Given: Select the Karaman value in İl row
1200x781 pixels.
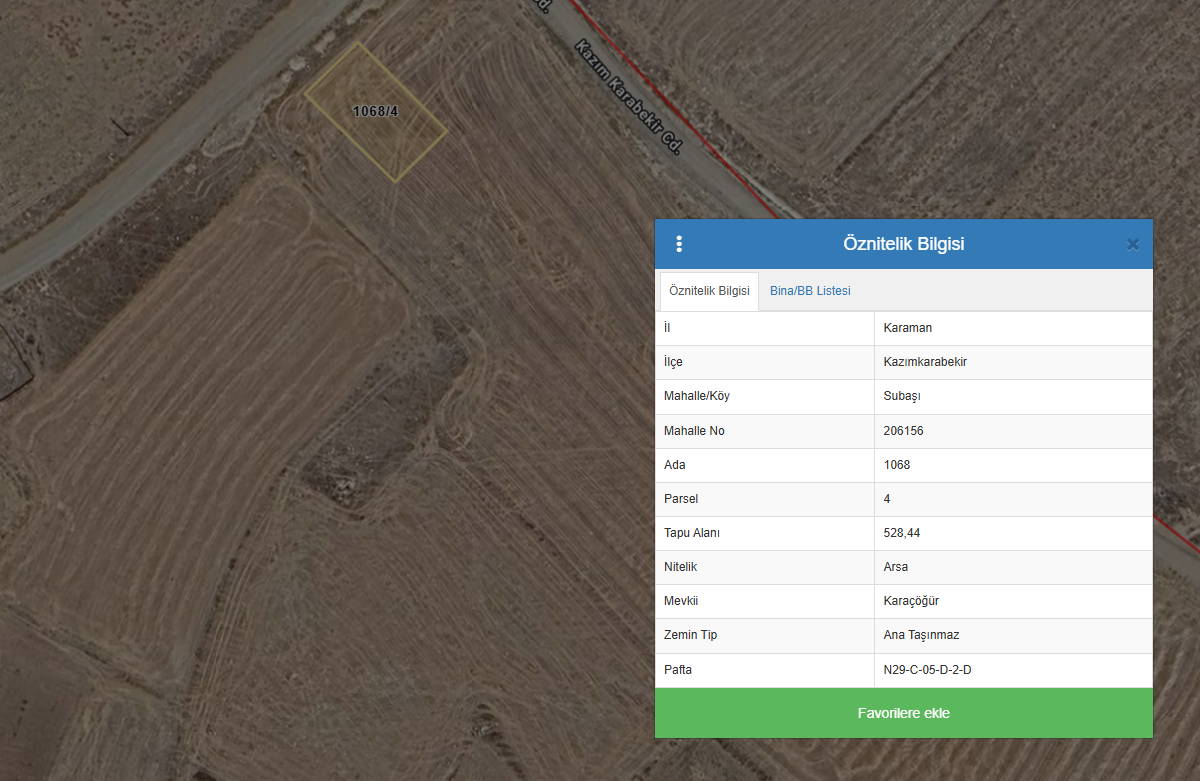Looking at the screenshot, I should point(907,328).
